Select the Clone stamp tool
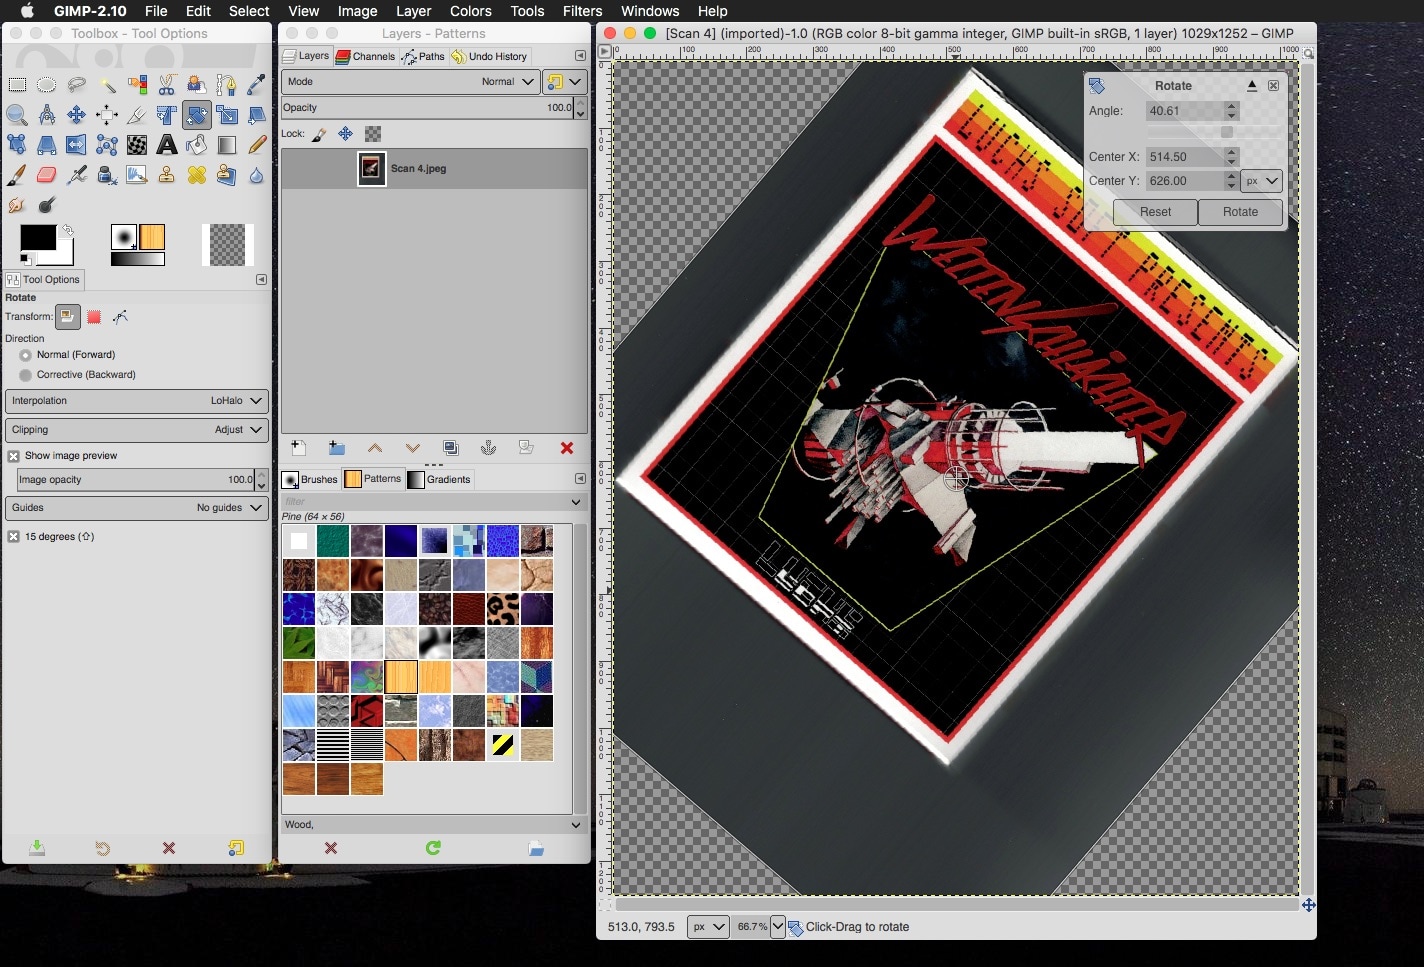 pyautogui.click(x=167, y=175)
